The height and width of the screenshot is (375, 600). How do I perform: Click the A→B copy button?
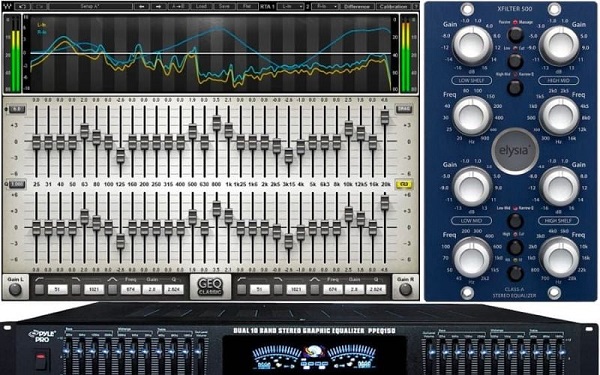(178, 7)
